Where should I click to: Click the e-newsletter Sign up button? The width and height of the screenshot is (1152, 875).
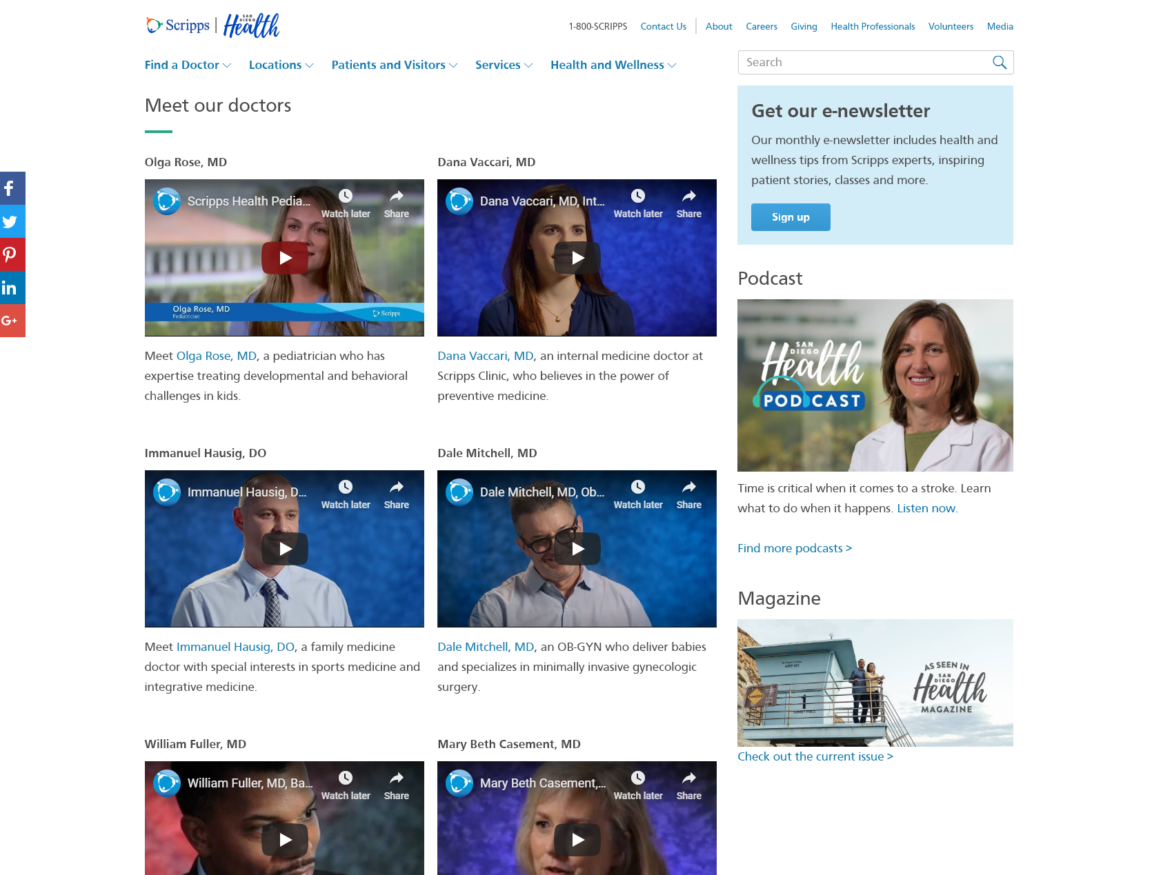791,217
